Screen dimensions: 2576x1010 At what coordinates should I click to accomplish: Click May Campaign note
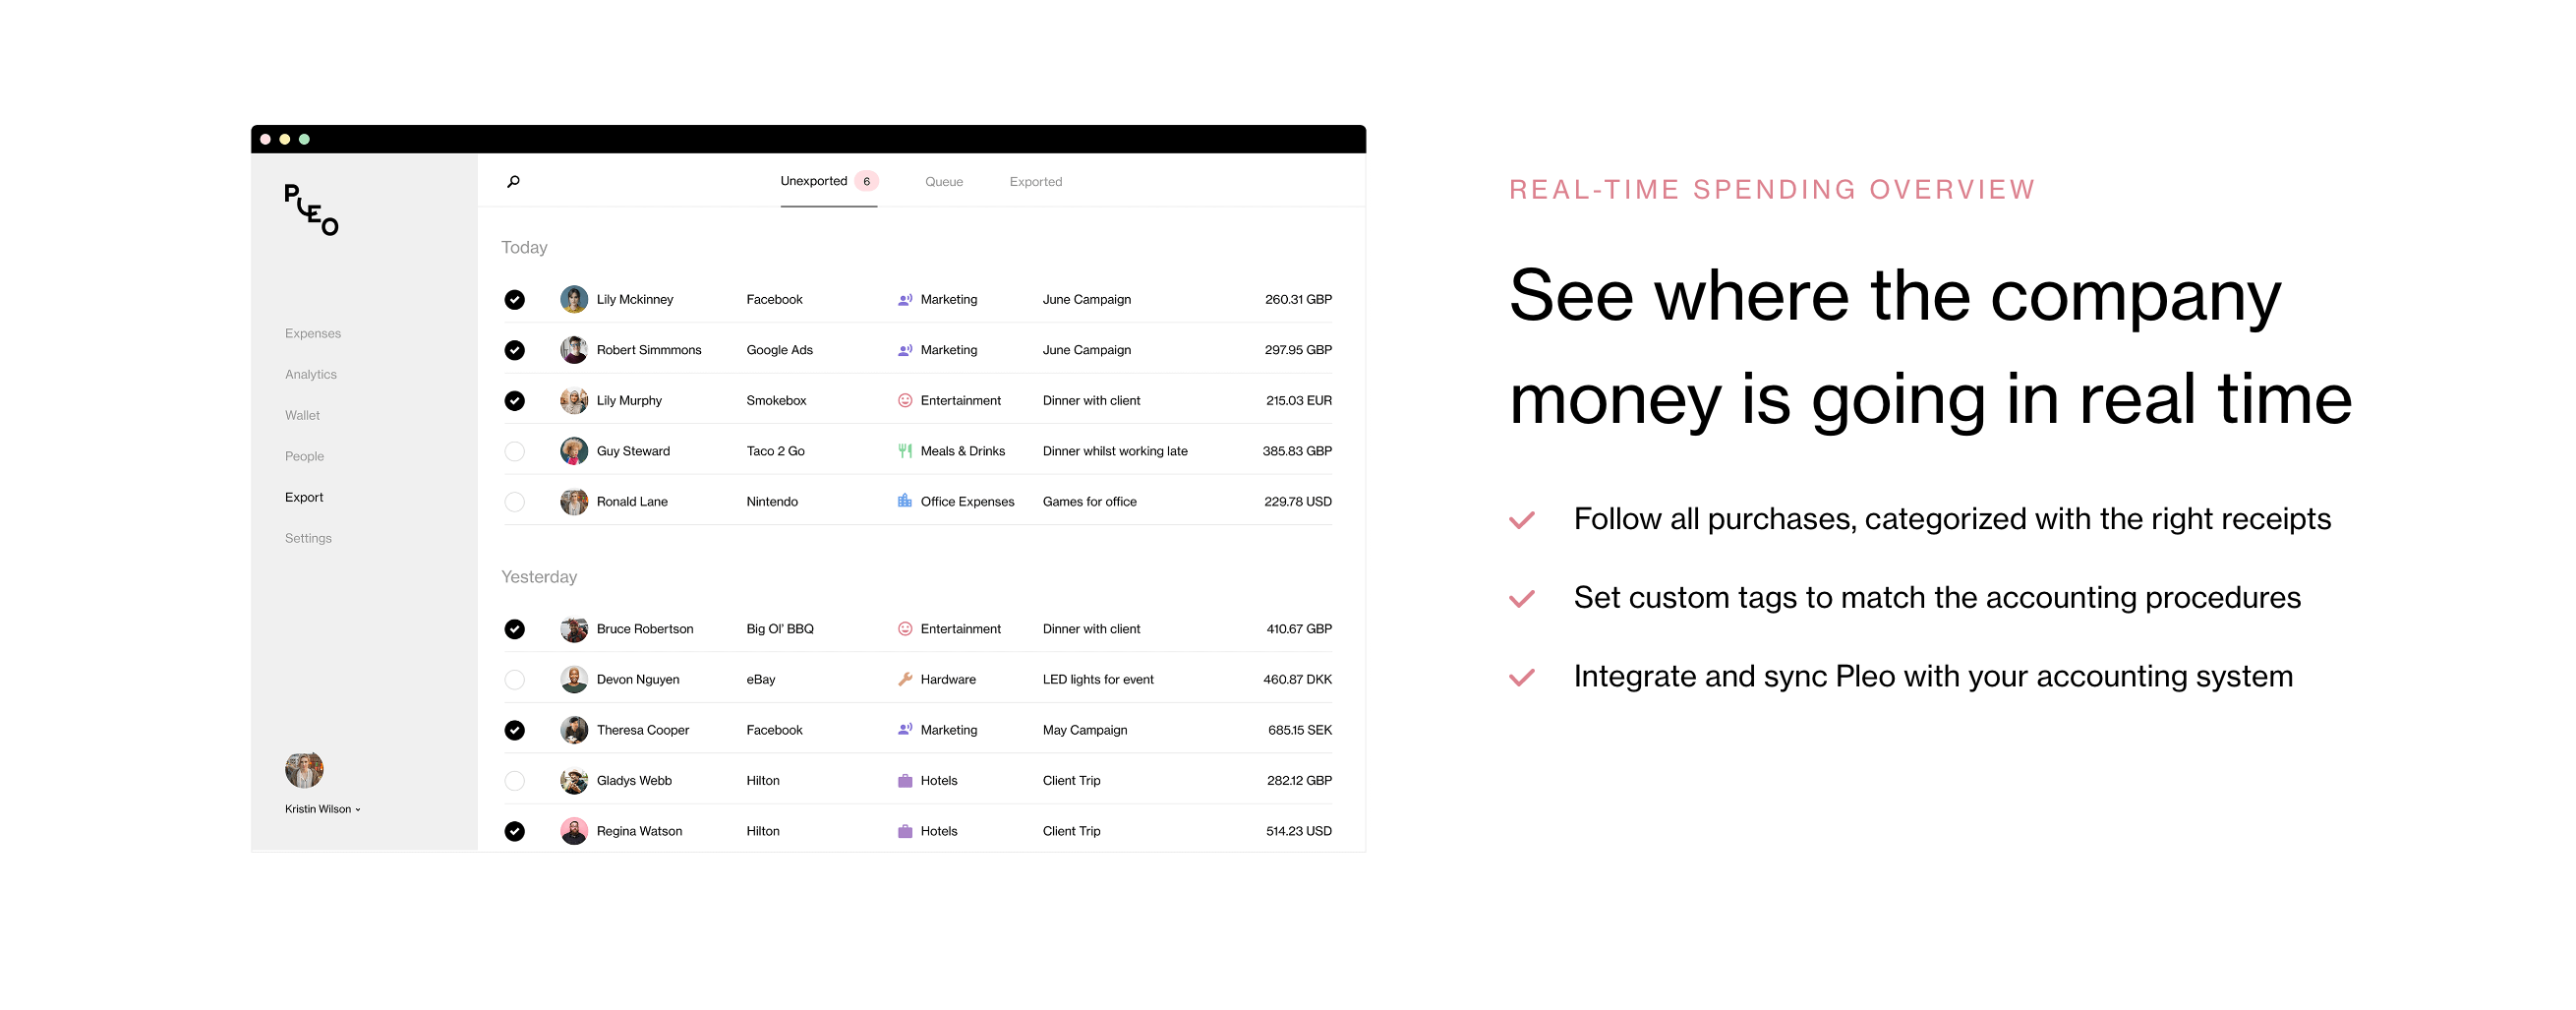pos(1085,731)
